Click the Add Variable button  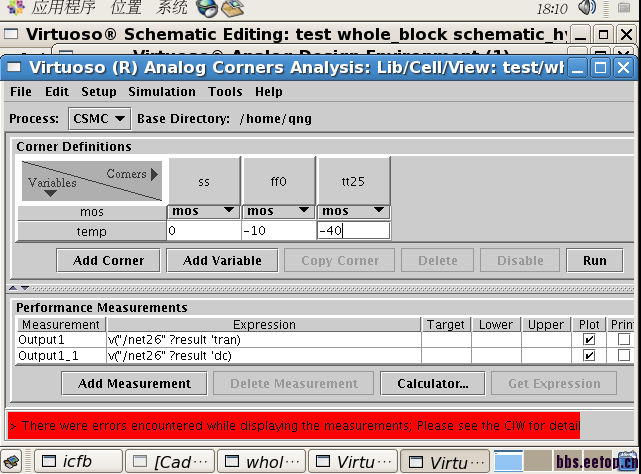[x=222, y=261]
